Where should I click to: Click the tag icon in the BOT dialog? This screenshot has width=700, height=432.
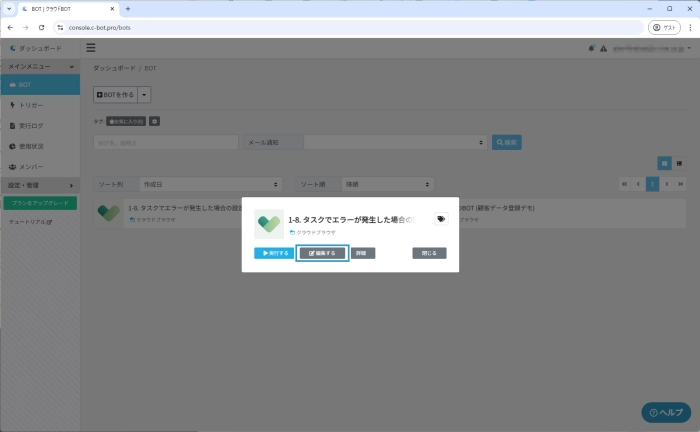[441, 219]
